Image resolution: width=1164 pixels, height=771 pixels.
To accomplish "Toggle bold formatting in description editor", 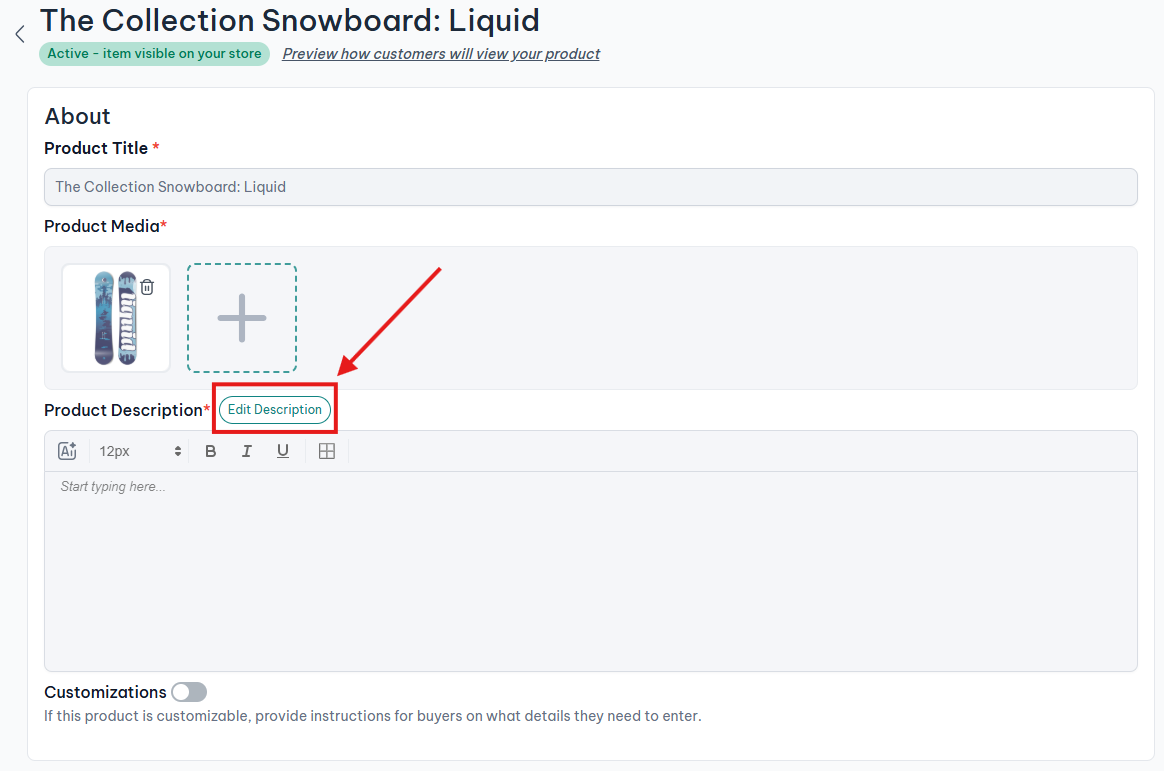I will pyautogui.click(x=210, y=451).
